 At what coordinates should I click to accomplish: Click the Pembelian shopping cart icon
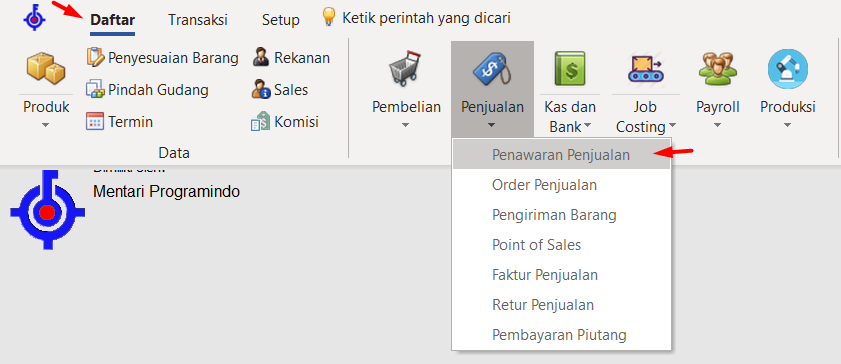click(x=406, y=69)
